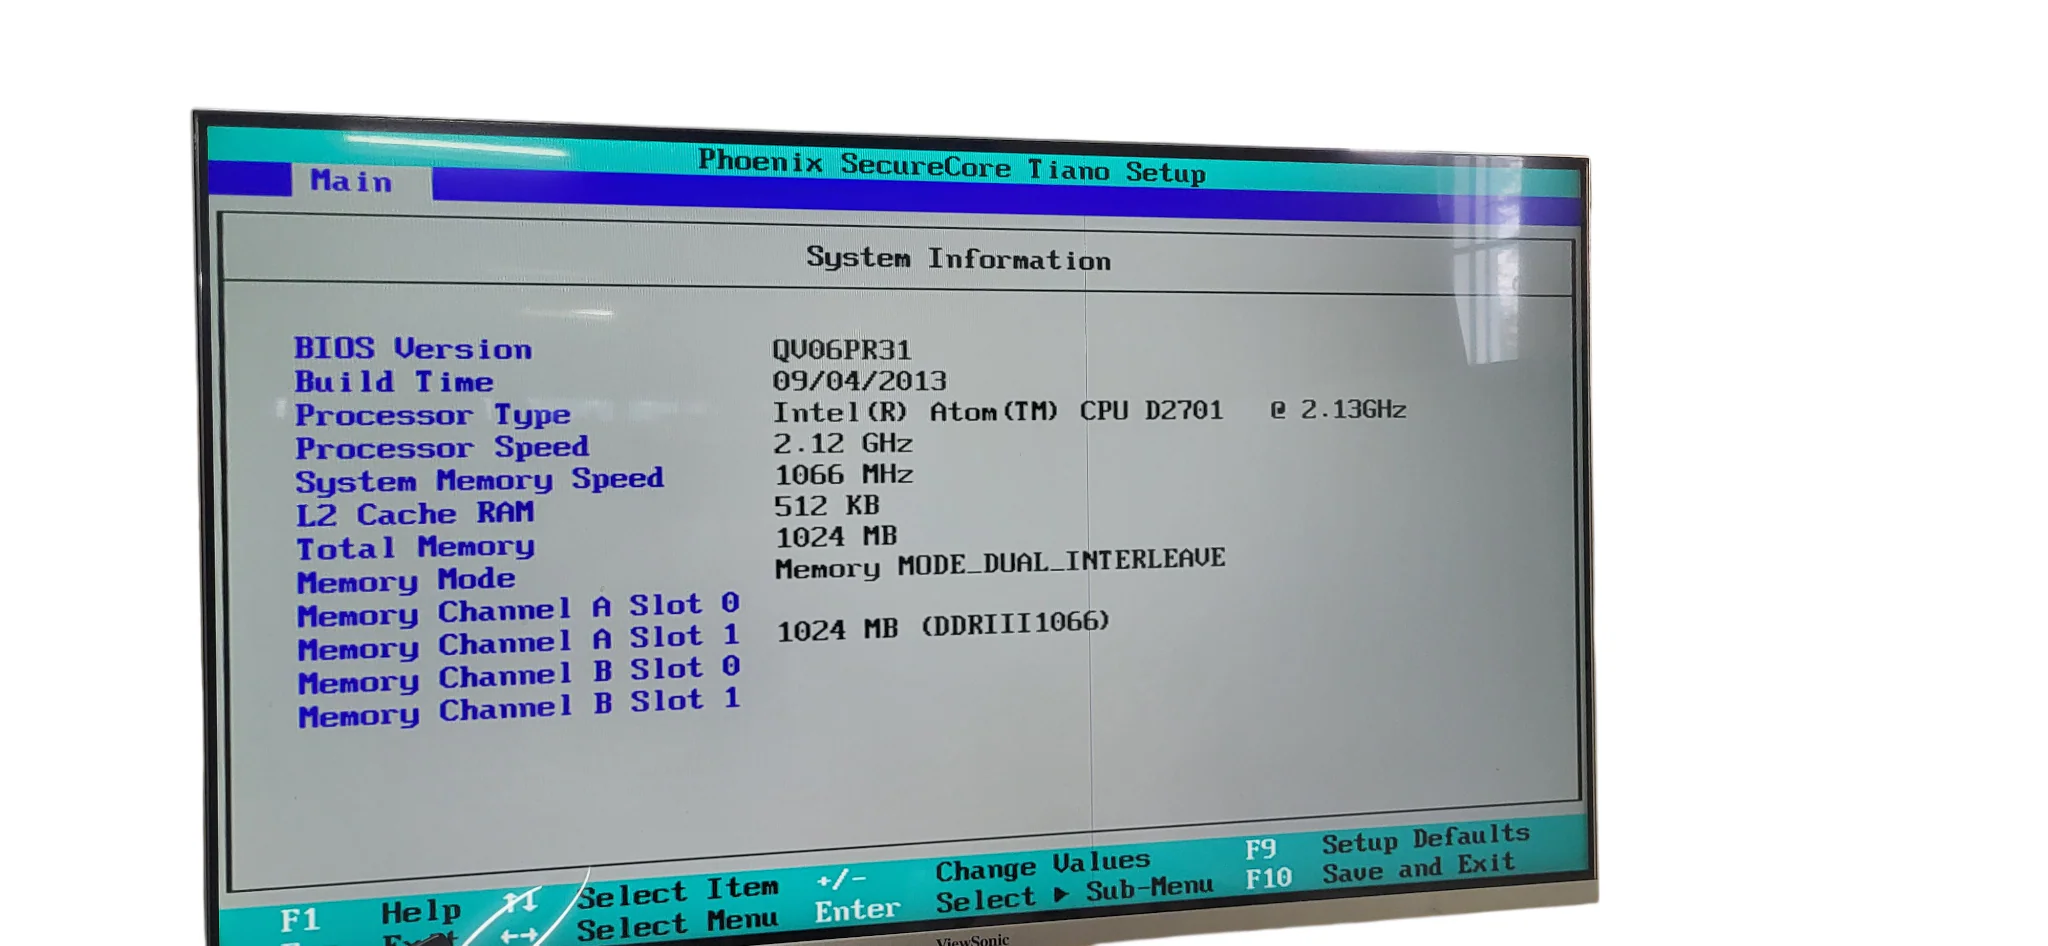Click Setup Defaults in footer
Image resolution: width=2048 pixels, height=946 pixels.
1426,838
